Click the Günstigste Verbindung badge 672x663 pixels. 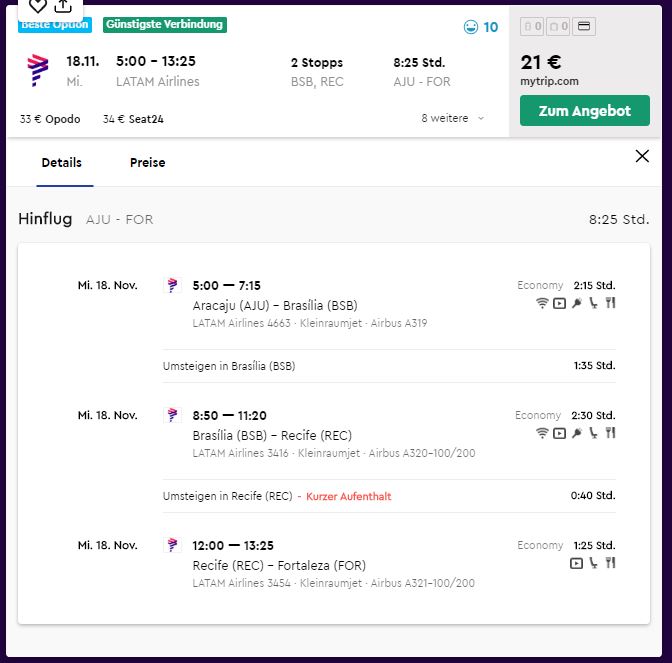[x=165, y=24]
